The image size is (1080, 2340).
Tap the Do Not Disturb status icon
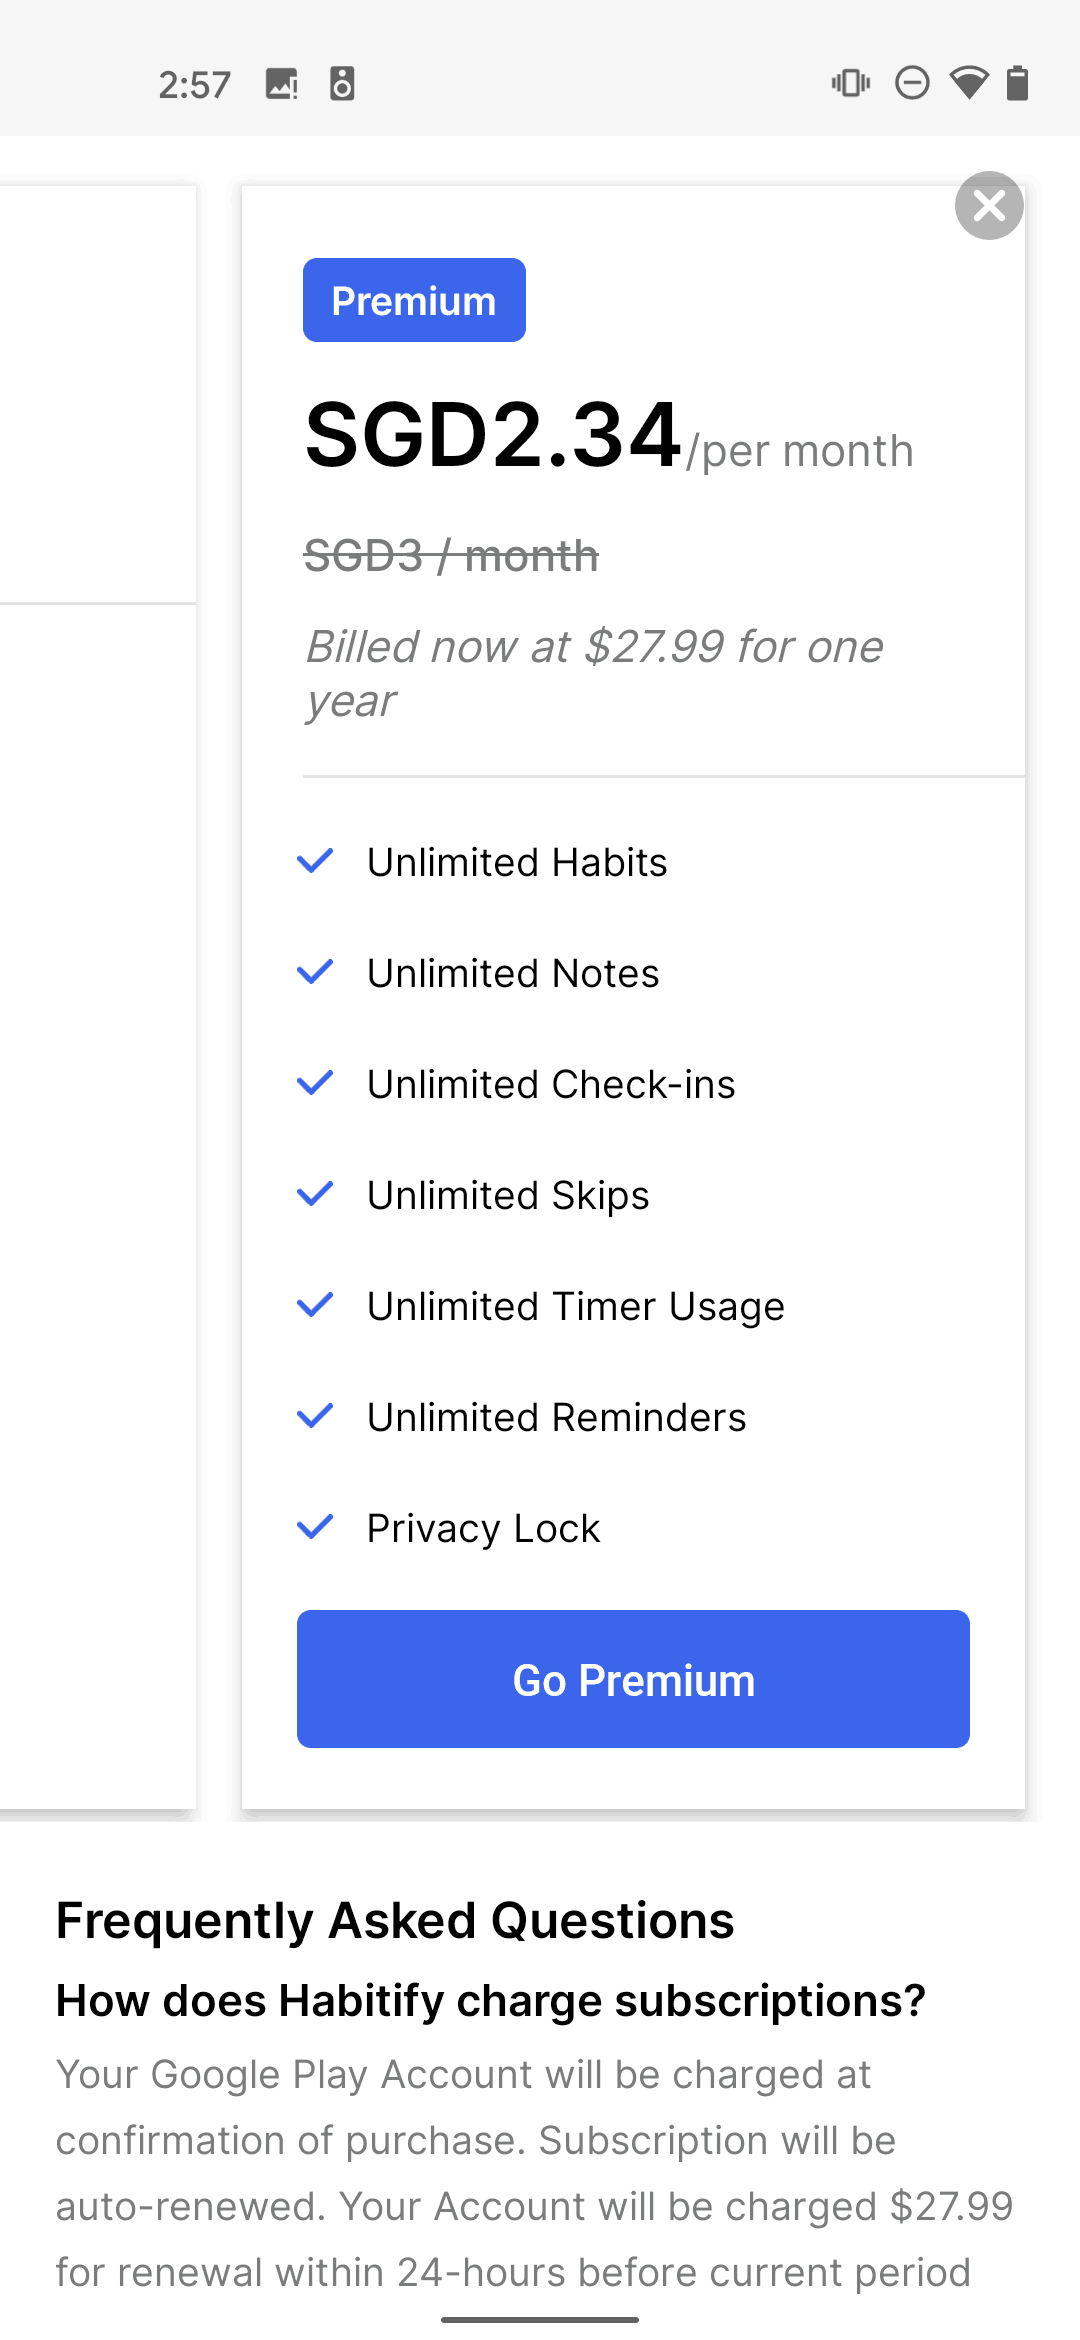(x=912, y=83)
